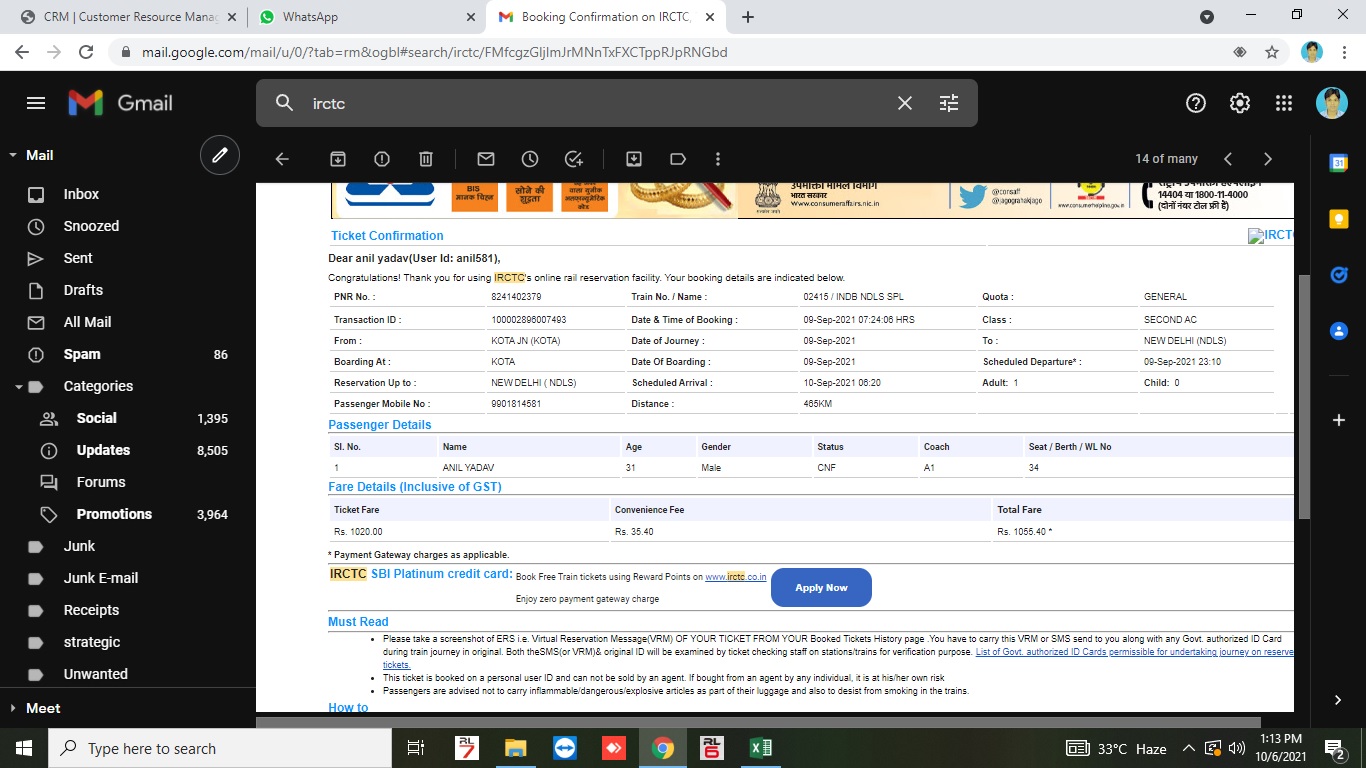Screen dimensions: 1366x768
Task: Click the vertical email scrollbar
Action: 1303,397
